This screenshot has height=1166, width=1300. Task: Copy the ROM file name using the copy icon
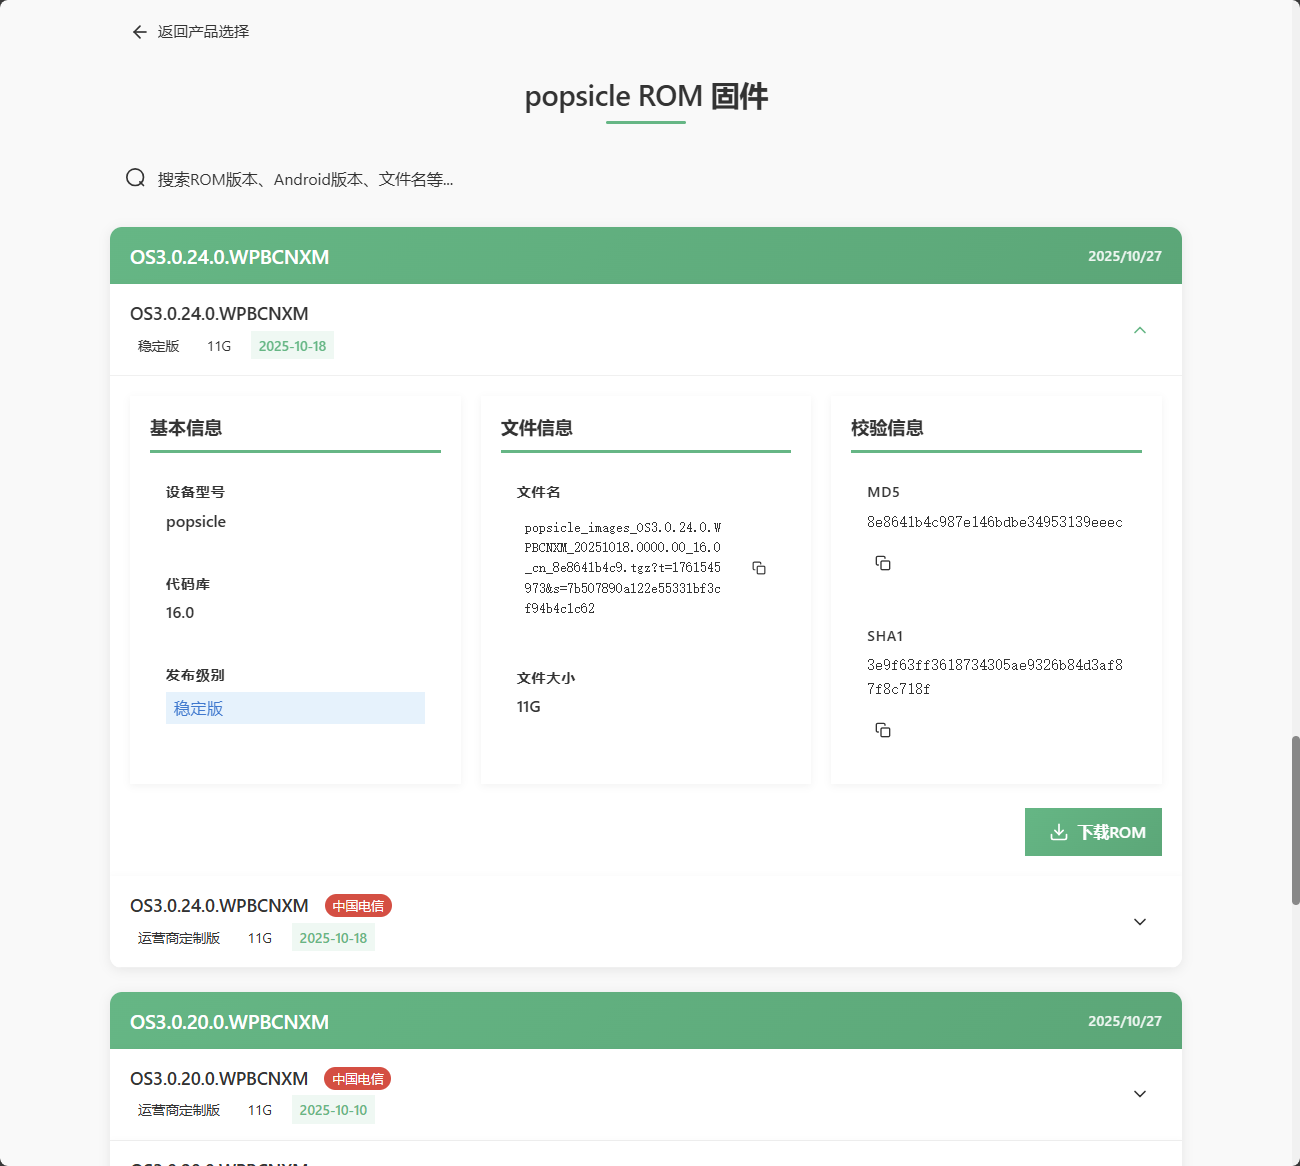(759, 567)
